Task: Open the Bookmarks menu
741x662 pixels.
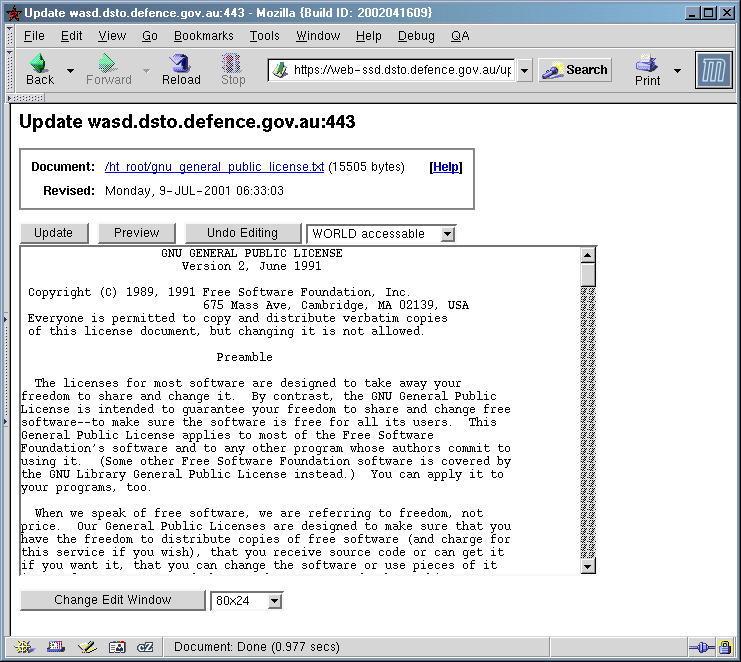Action: coord(203,36)
